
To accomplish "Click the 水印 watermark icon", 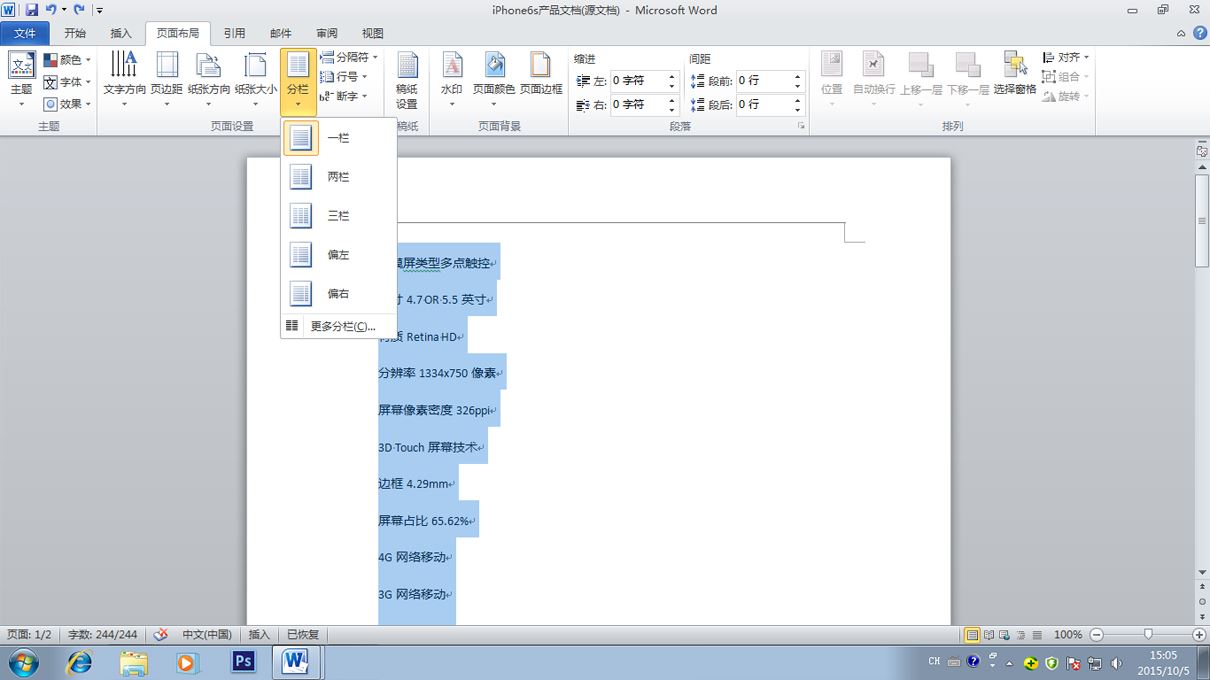I will coord(452,65).
